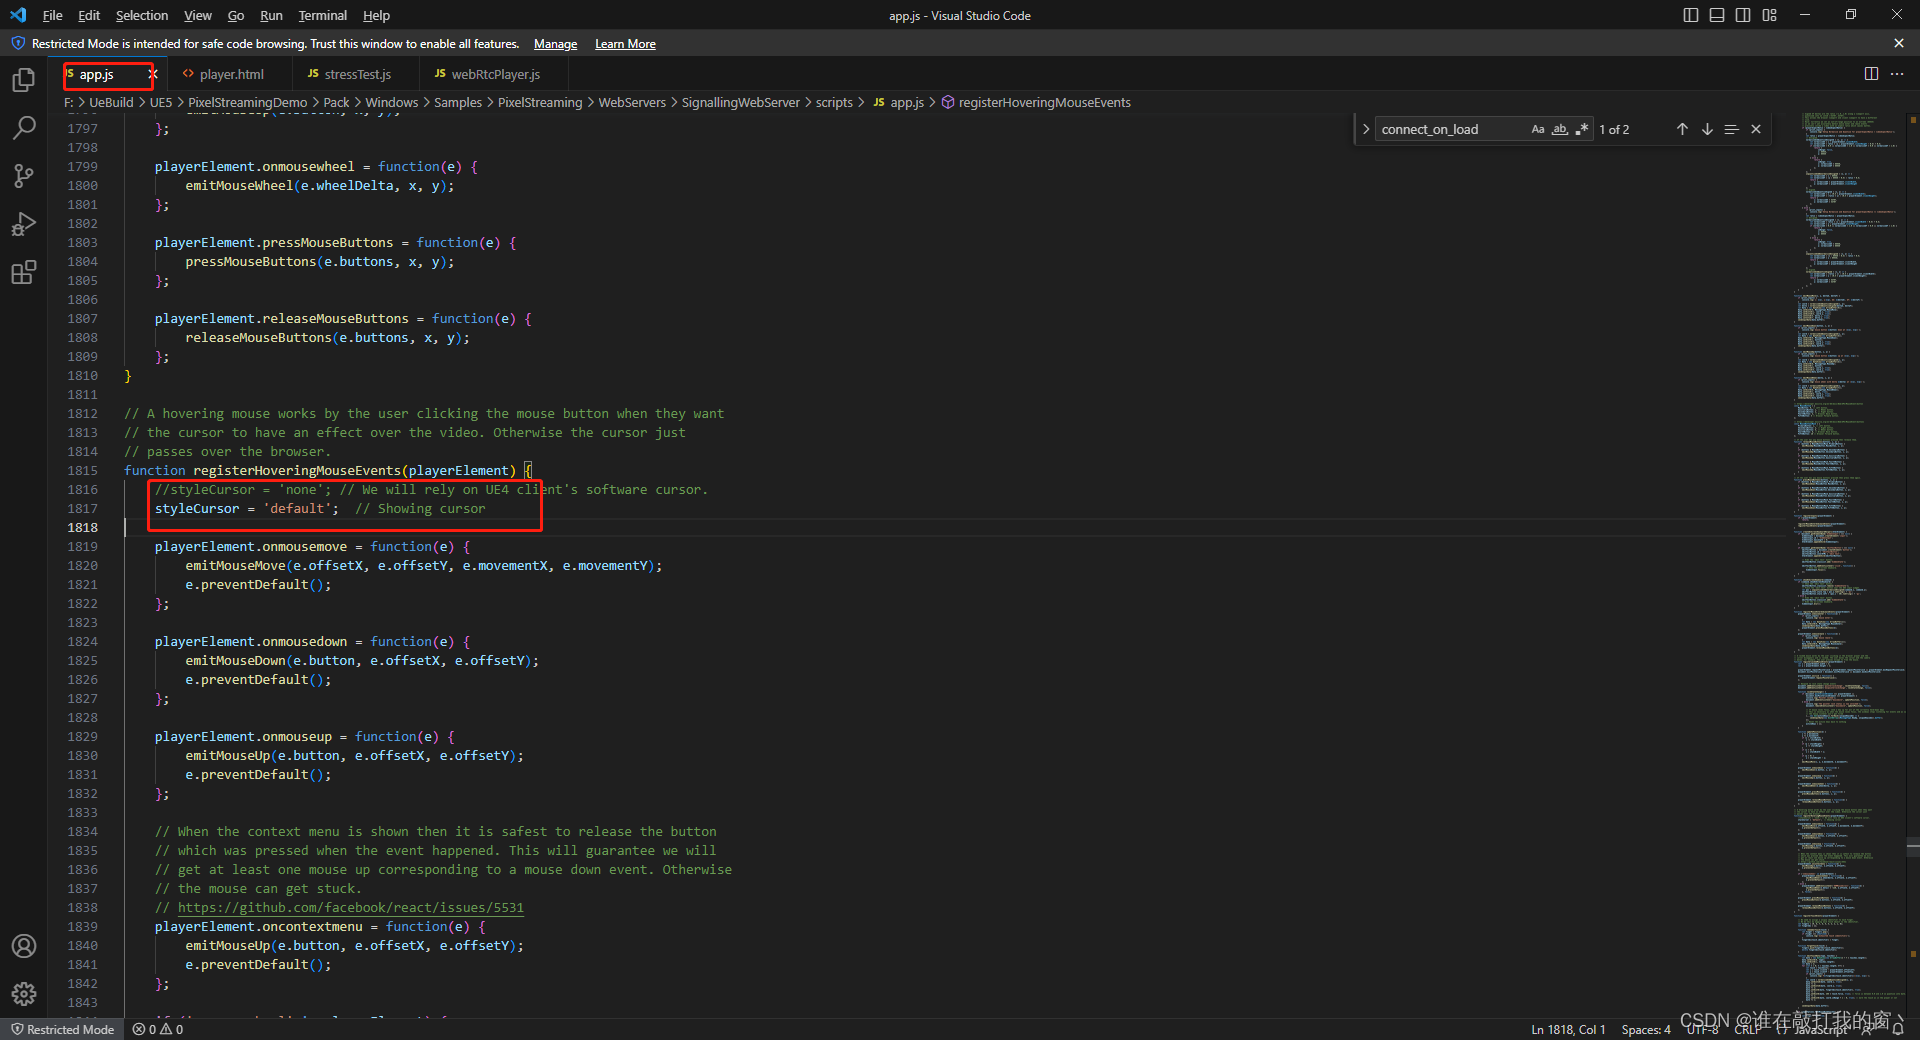Split the editor to the right
This screenshot has height=1040, width=1920.
[x=1871, y=74]
